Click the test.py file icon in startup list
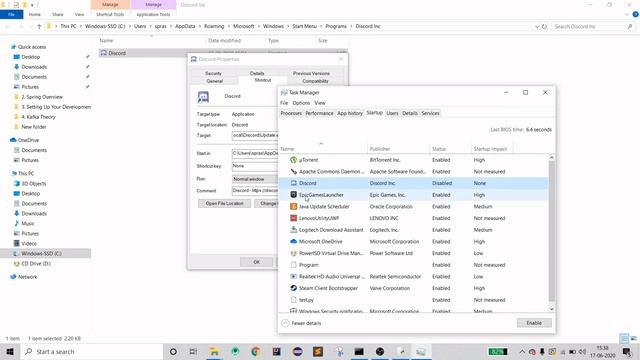This screenshot has width=640, height=360. coord(293,300)
